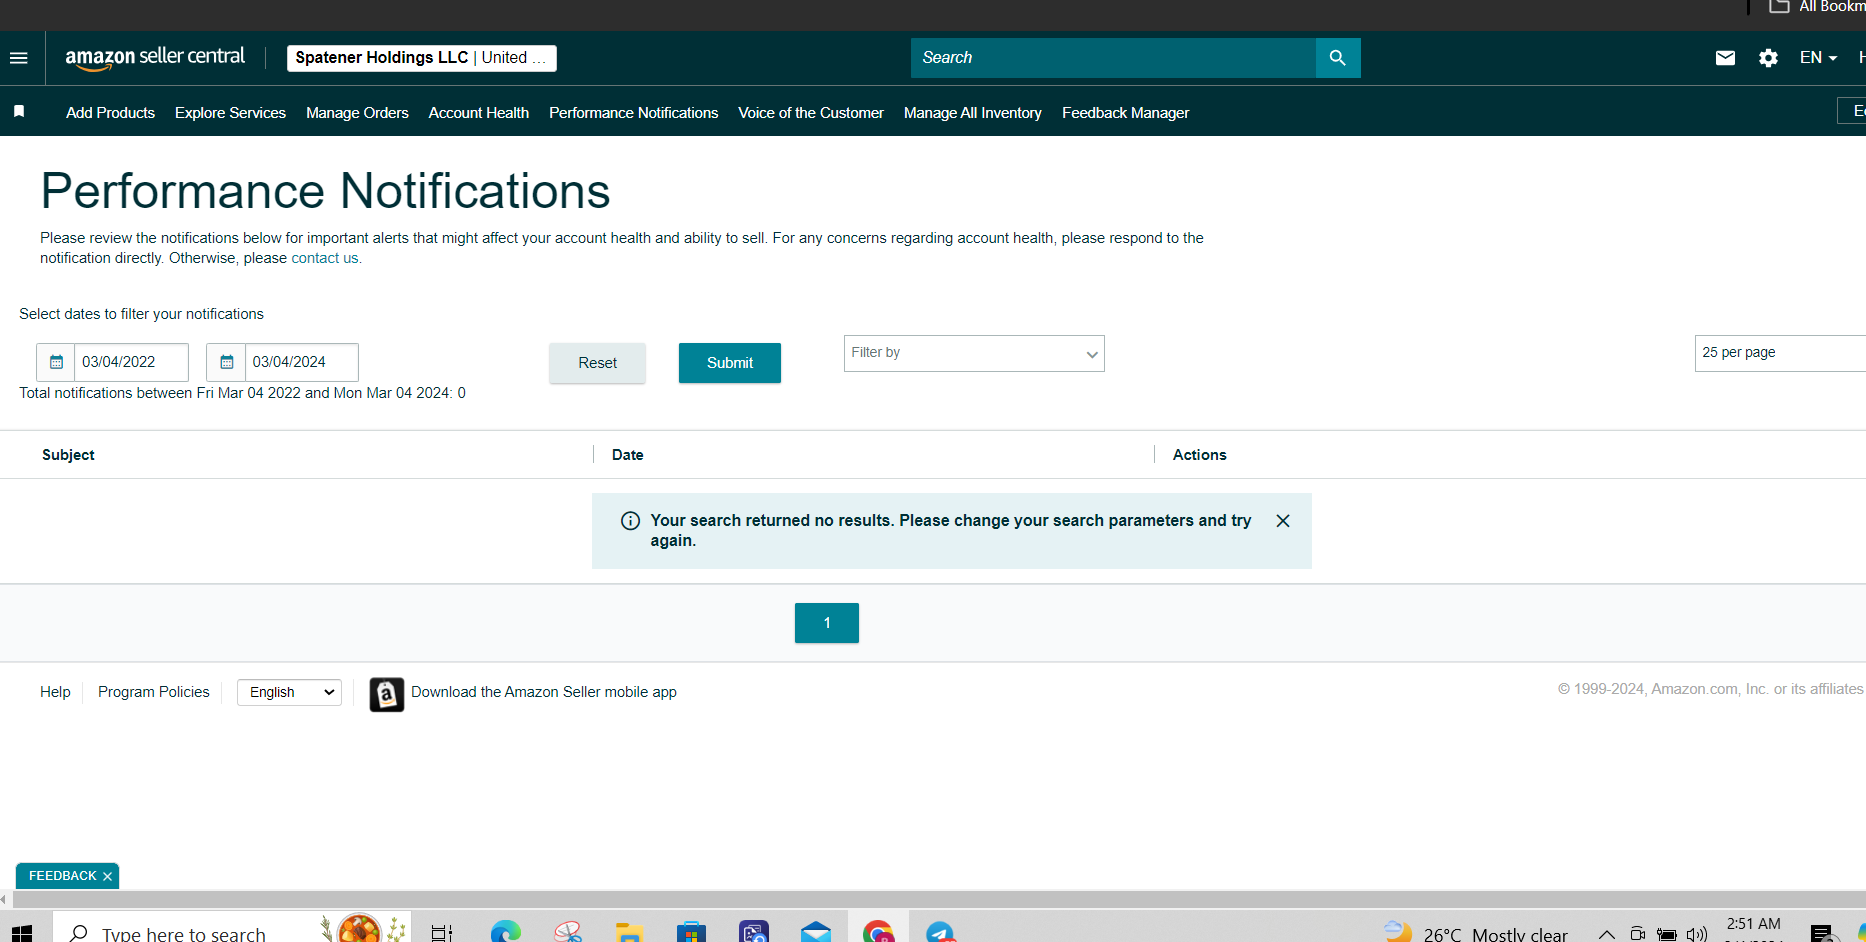Open Explore Services
The height and width of the screenshot is (942, 1866).
pyautogui.click(x=230, y=113)
